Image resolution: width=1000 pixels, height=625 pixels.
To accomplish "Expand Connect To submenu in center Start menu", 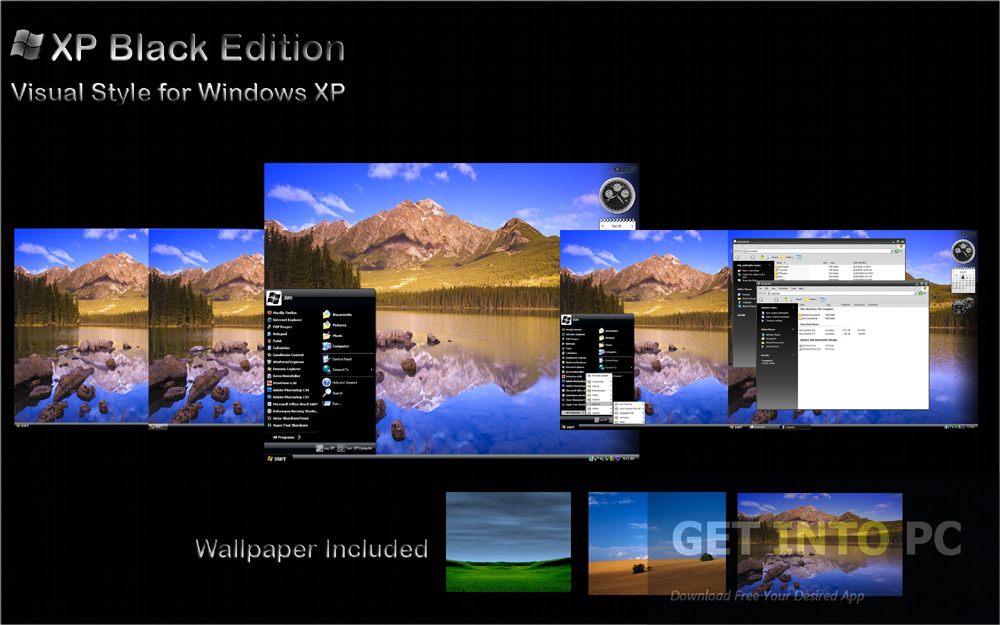I will point(348,369).
